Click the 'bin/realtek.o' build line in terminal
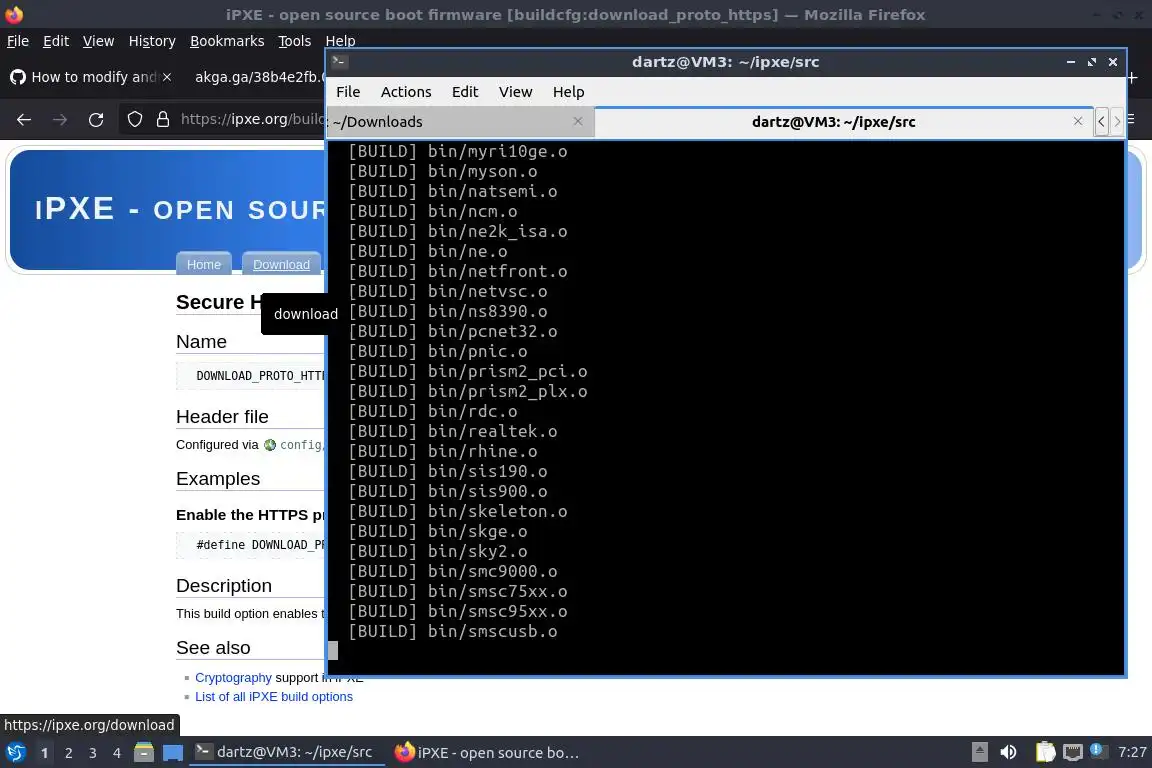The width and height of the screenshot is (1152, 768). (453, 431)
